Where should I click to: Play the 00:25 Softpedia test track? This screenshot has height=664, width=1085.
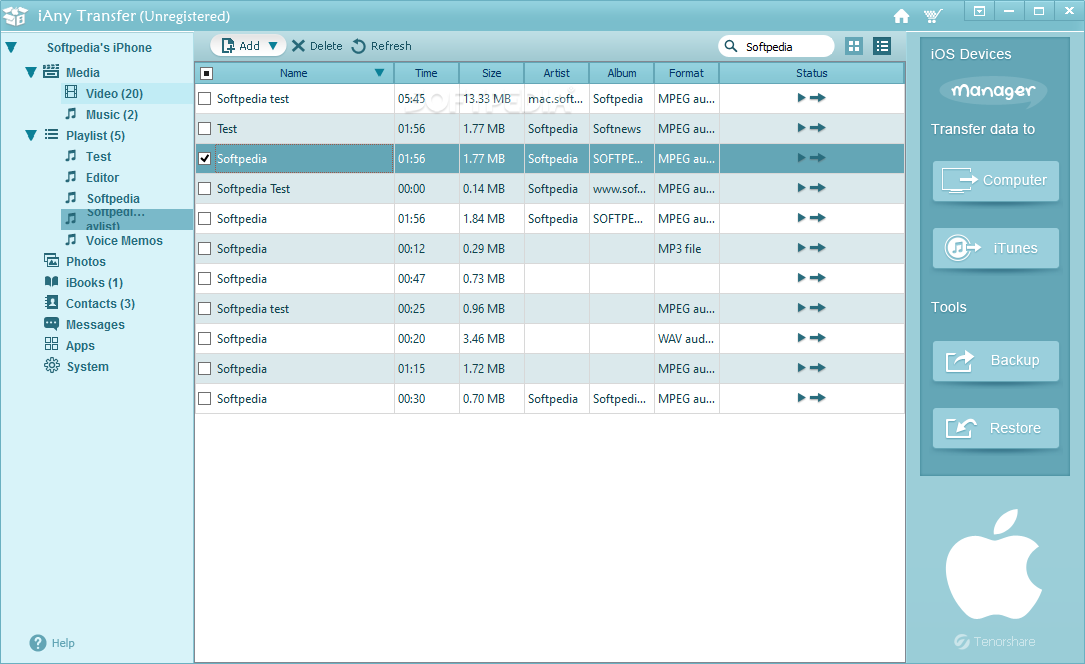click(x=801, y=308)
